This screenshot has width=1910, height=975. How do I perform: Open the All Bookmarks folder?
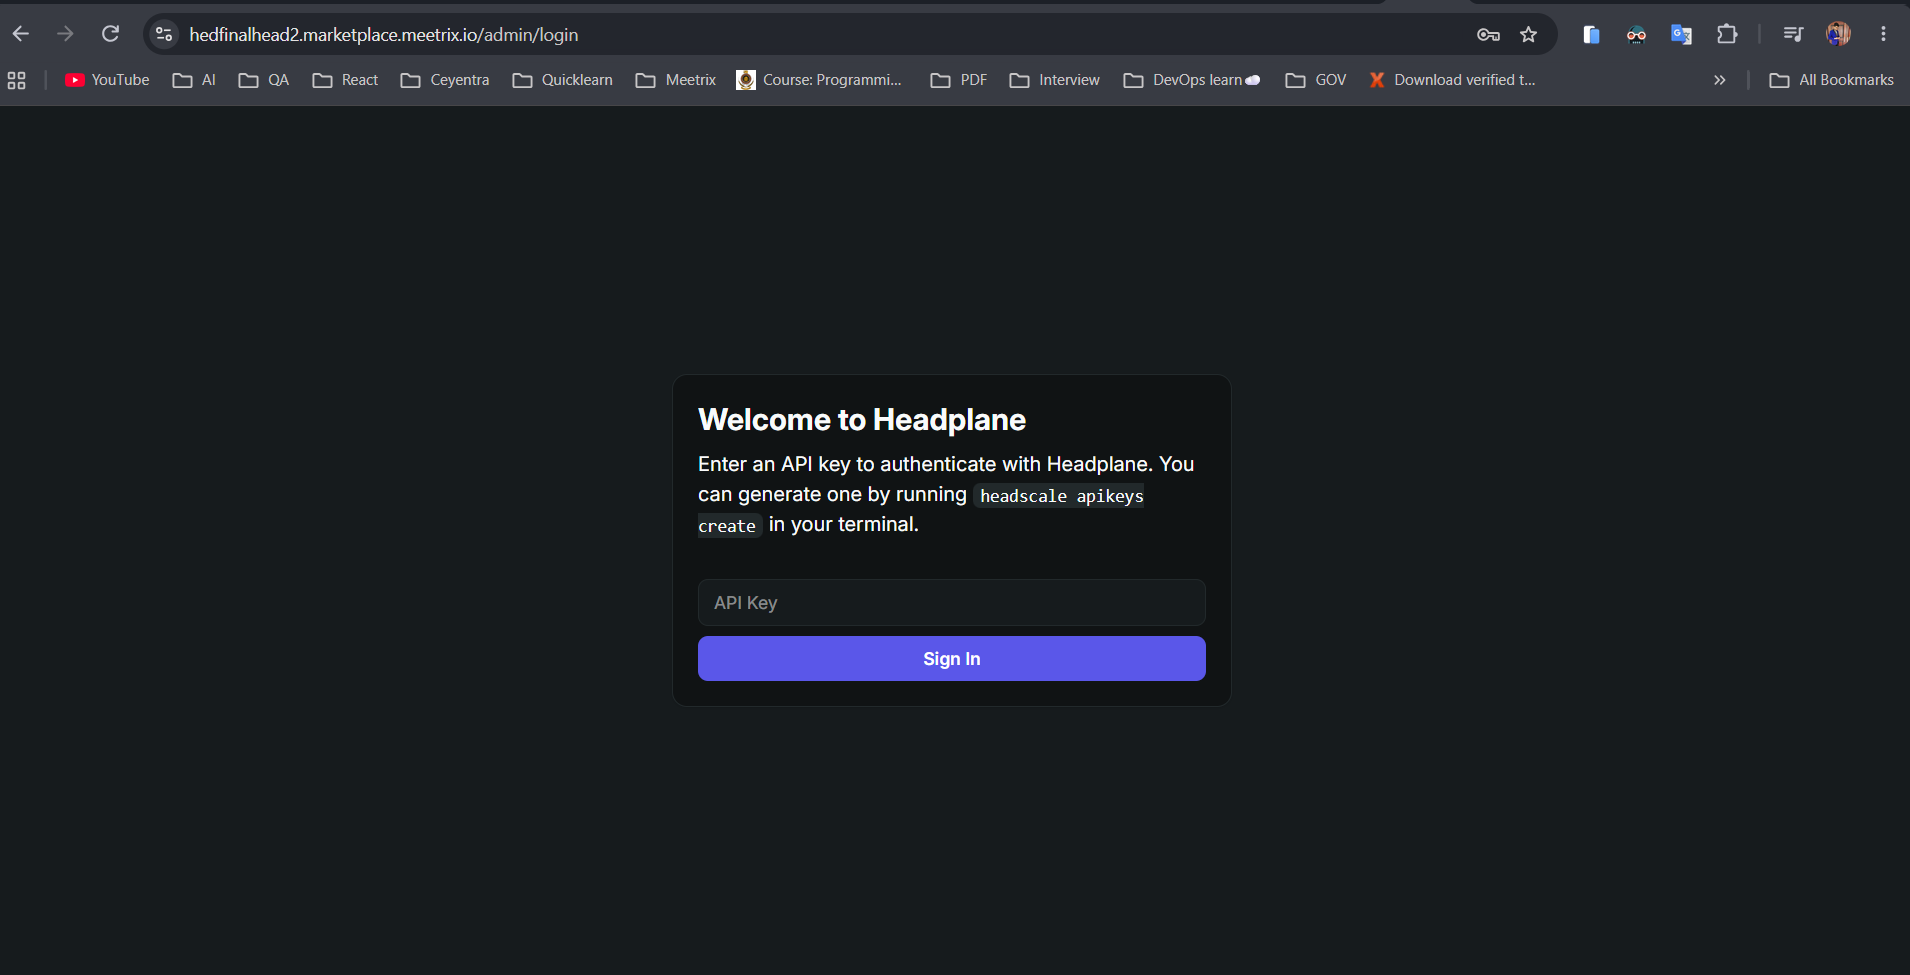[1832, 80]
